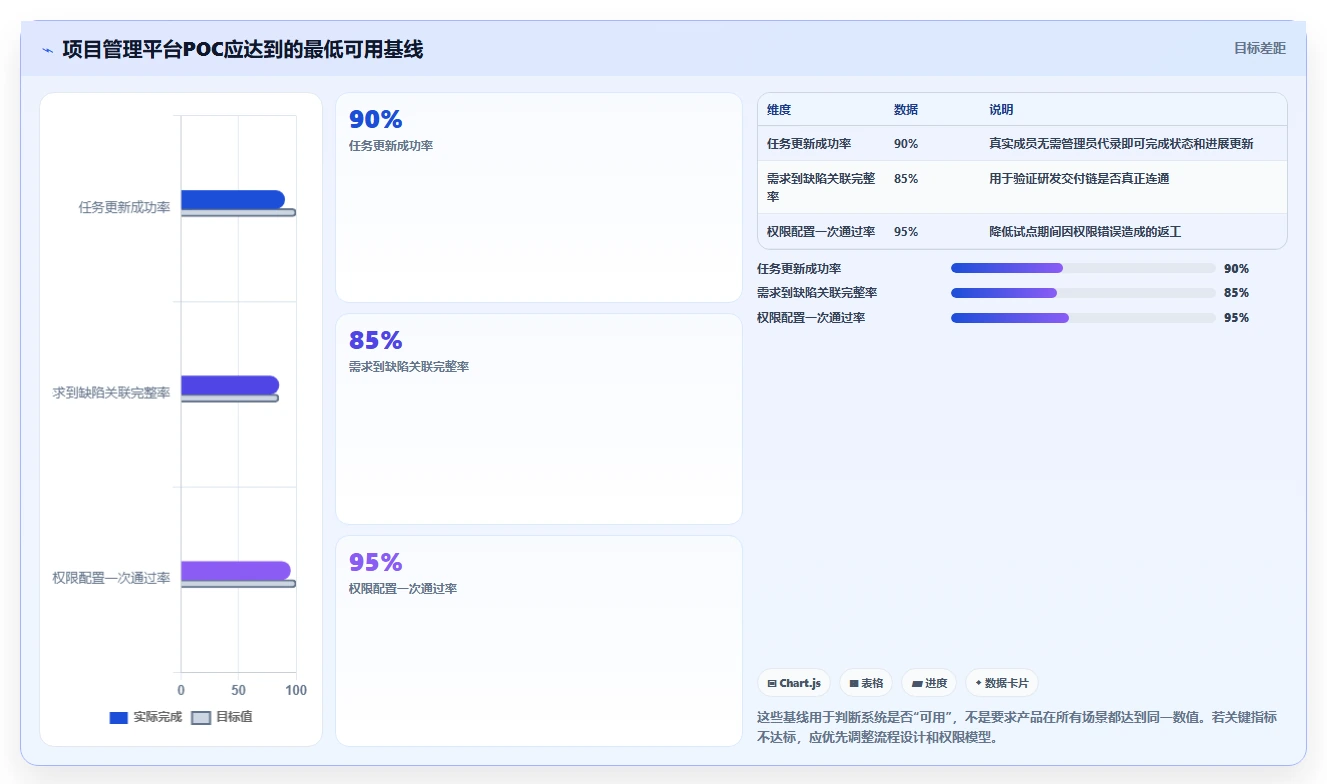Open the 90% 任务更新成功率 data card
This screenshot has width=1327, height=784.
click(539, 198)
